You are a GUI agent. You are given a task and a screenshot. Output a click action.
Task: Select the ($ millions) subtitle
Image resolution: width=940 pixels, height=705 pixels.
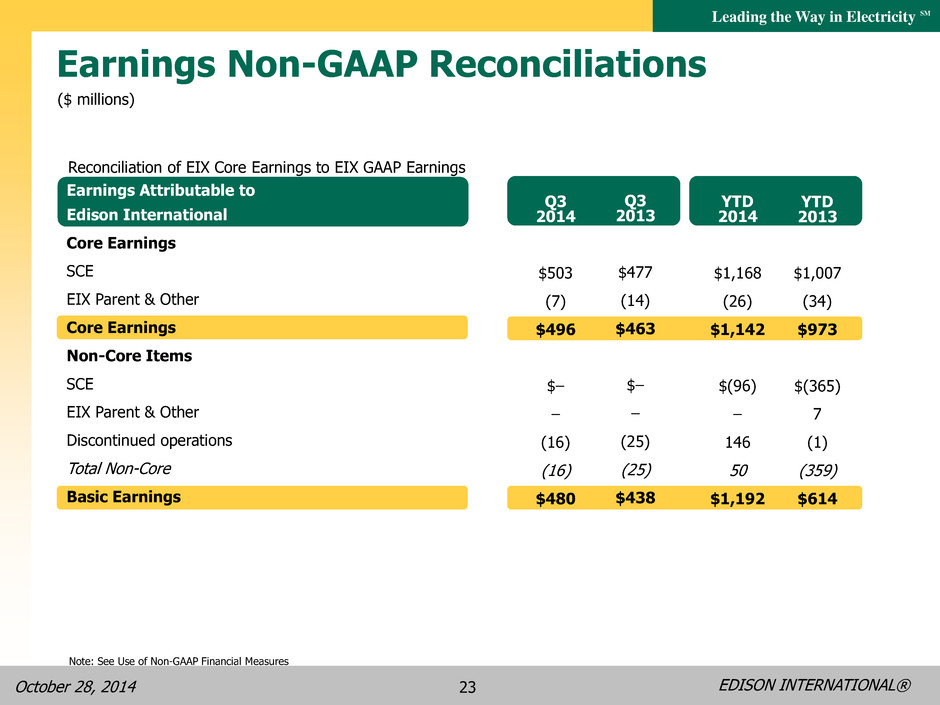(x=96, y=100)
